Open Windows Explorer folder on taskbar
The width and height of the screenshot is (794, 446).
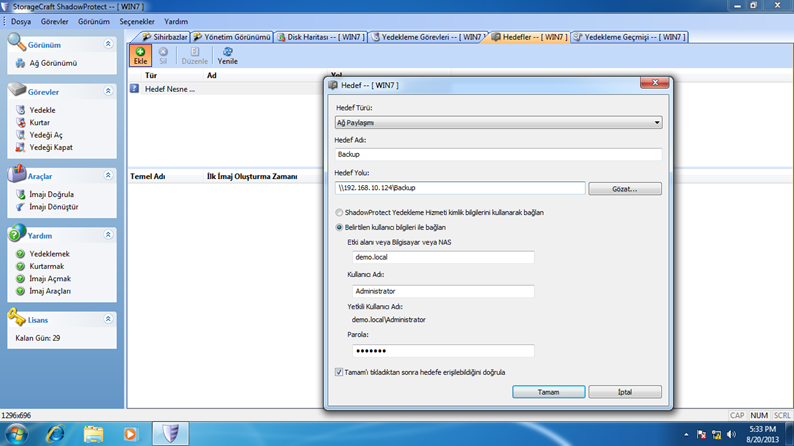[93, 434]
